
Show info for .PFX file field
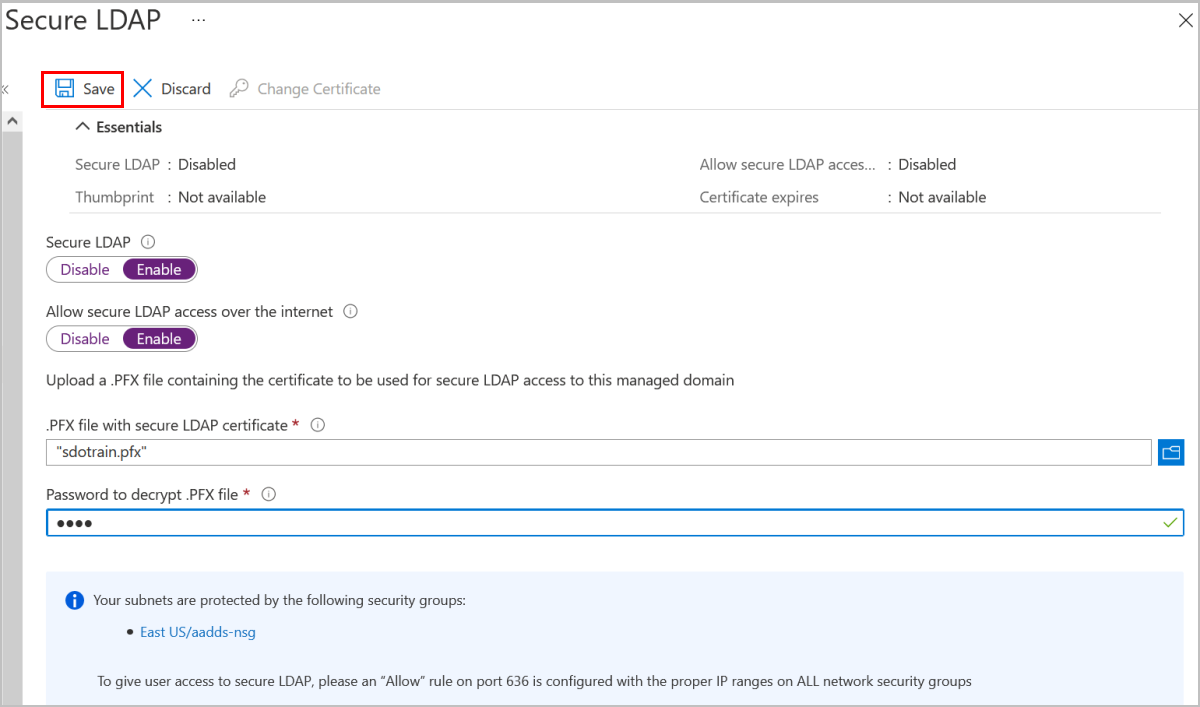point(318,425)
